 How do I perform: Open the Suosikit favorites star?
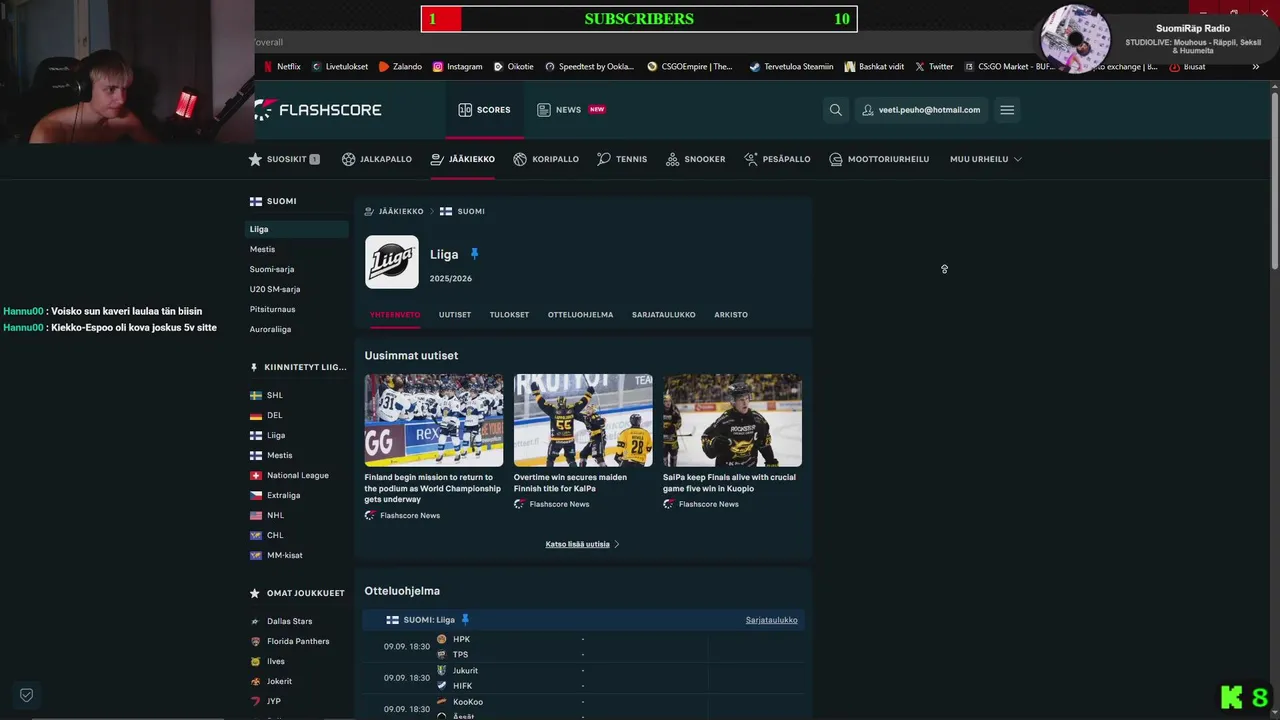pyautogui.click(x=255, y=159)
